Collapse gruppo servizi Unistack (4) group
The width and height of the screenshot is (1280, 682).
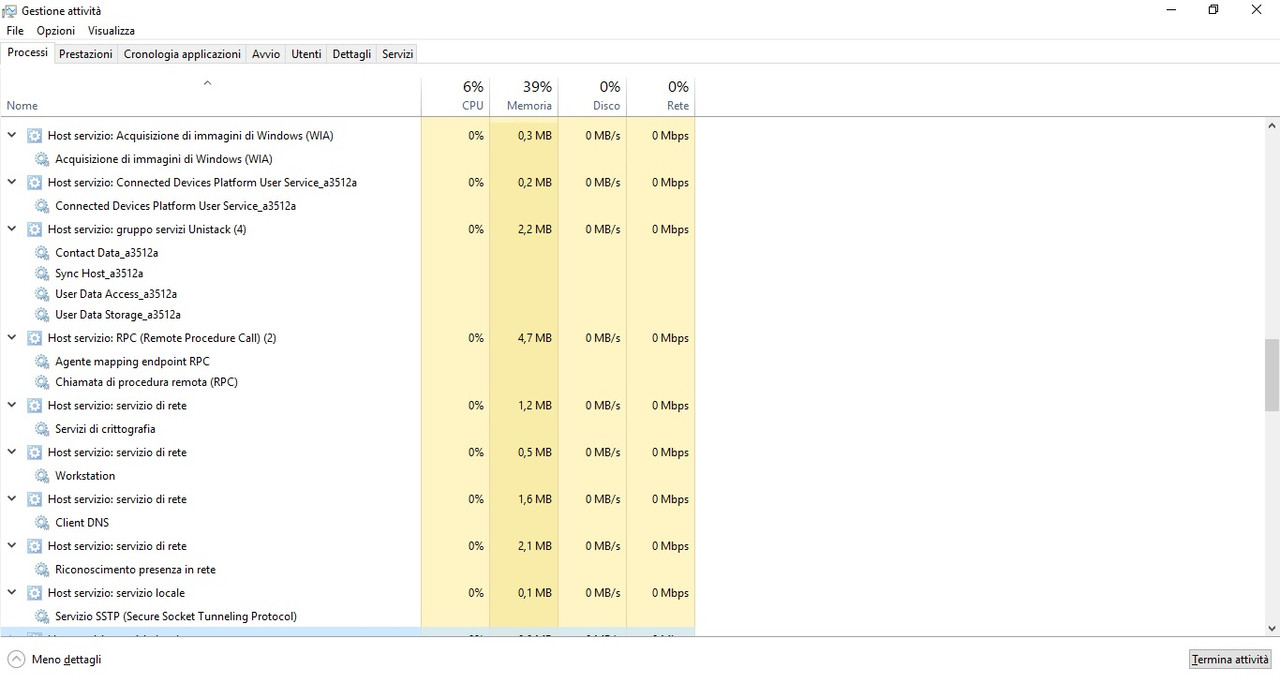pyautogui.click(x=12, y=229)
